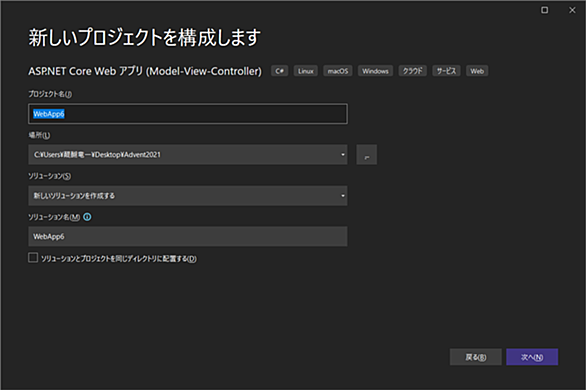Click the 次へ(N) button
The width and height of the screenshot is (586, 390).
pyautogui.click(x=532, y=357)
